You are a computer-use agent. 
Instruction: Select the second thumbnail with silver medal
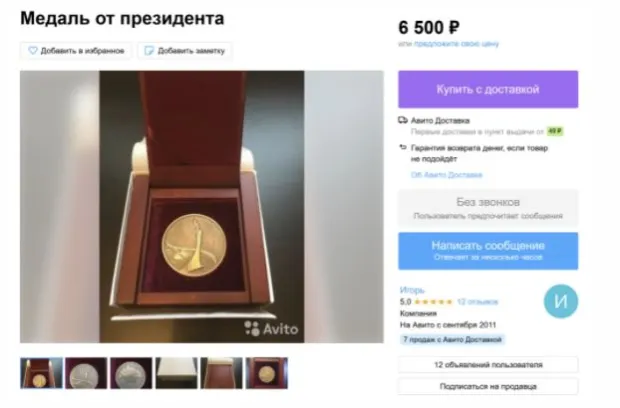[86, 373]
